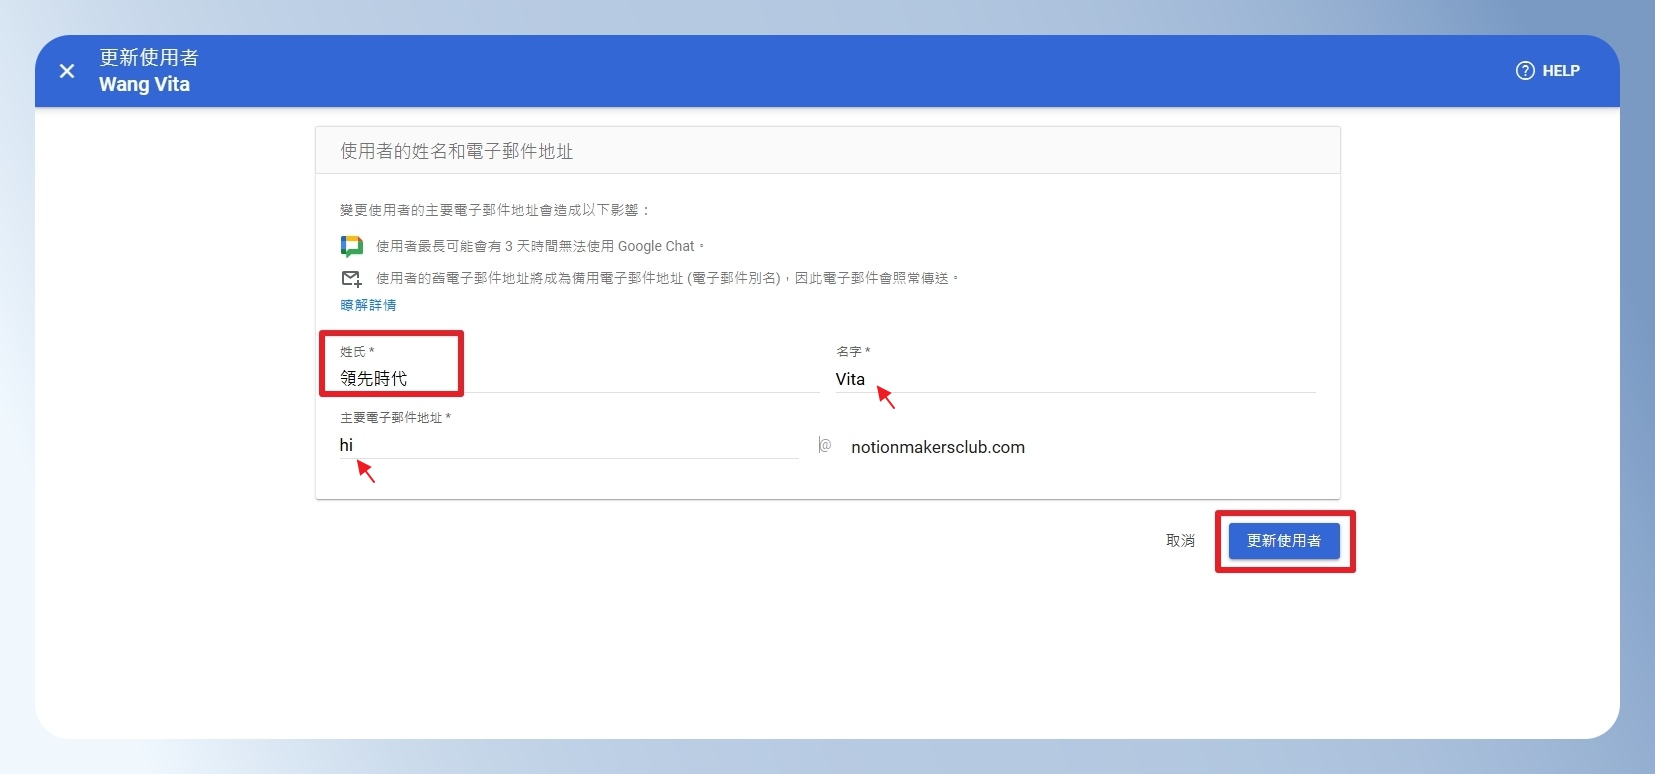Viewport: 1655px width, 774px height.
Task: Click the Wang Vita name in the header
Action: [x=144, y=85]
